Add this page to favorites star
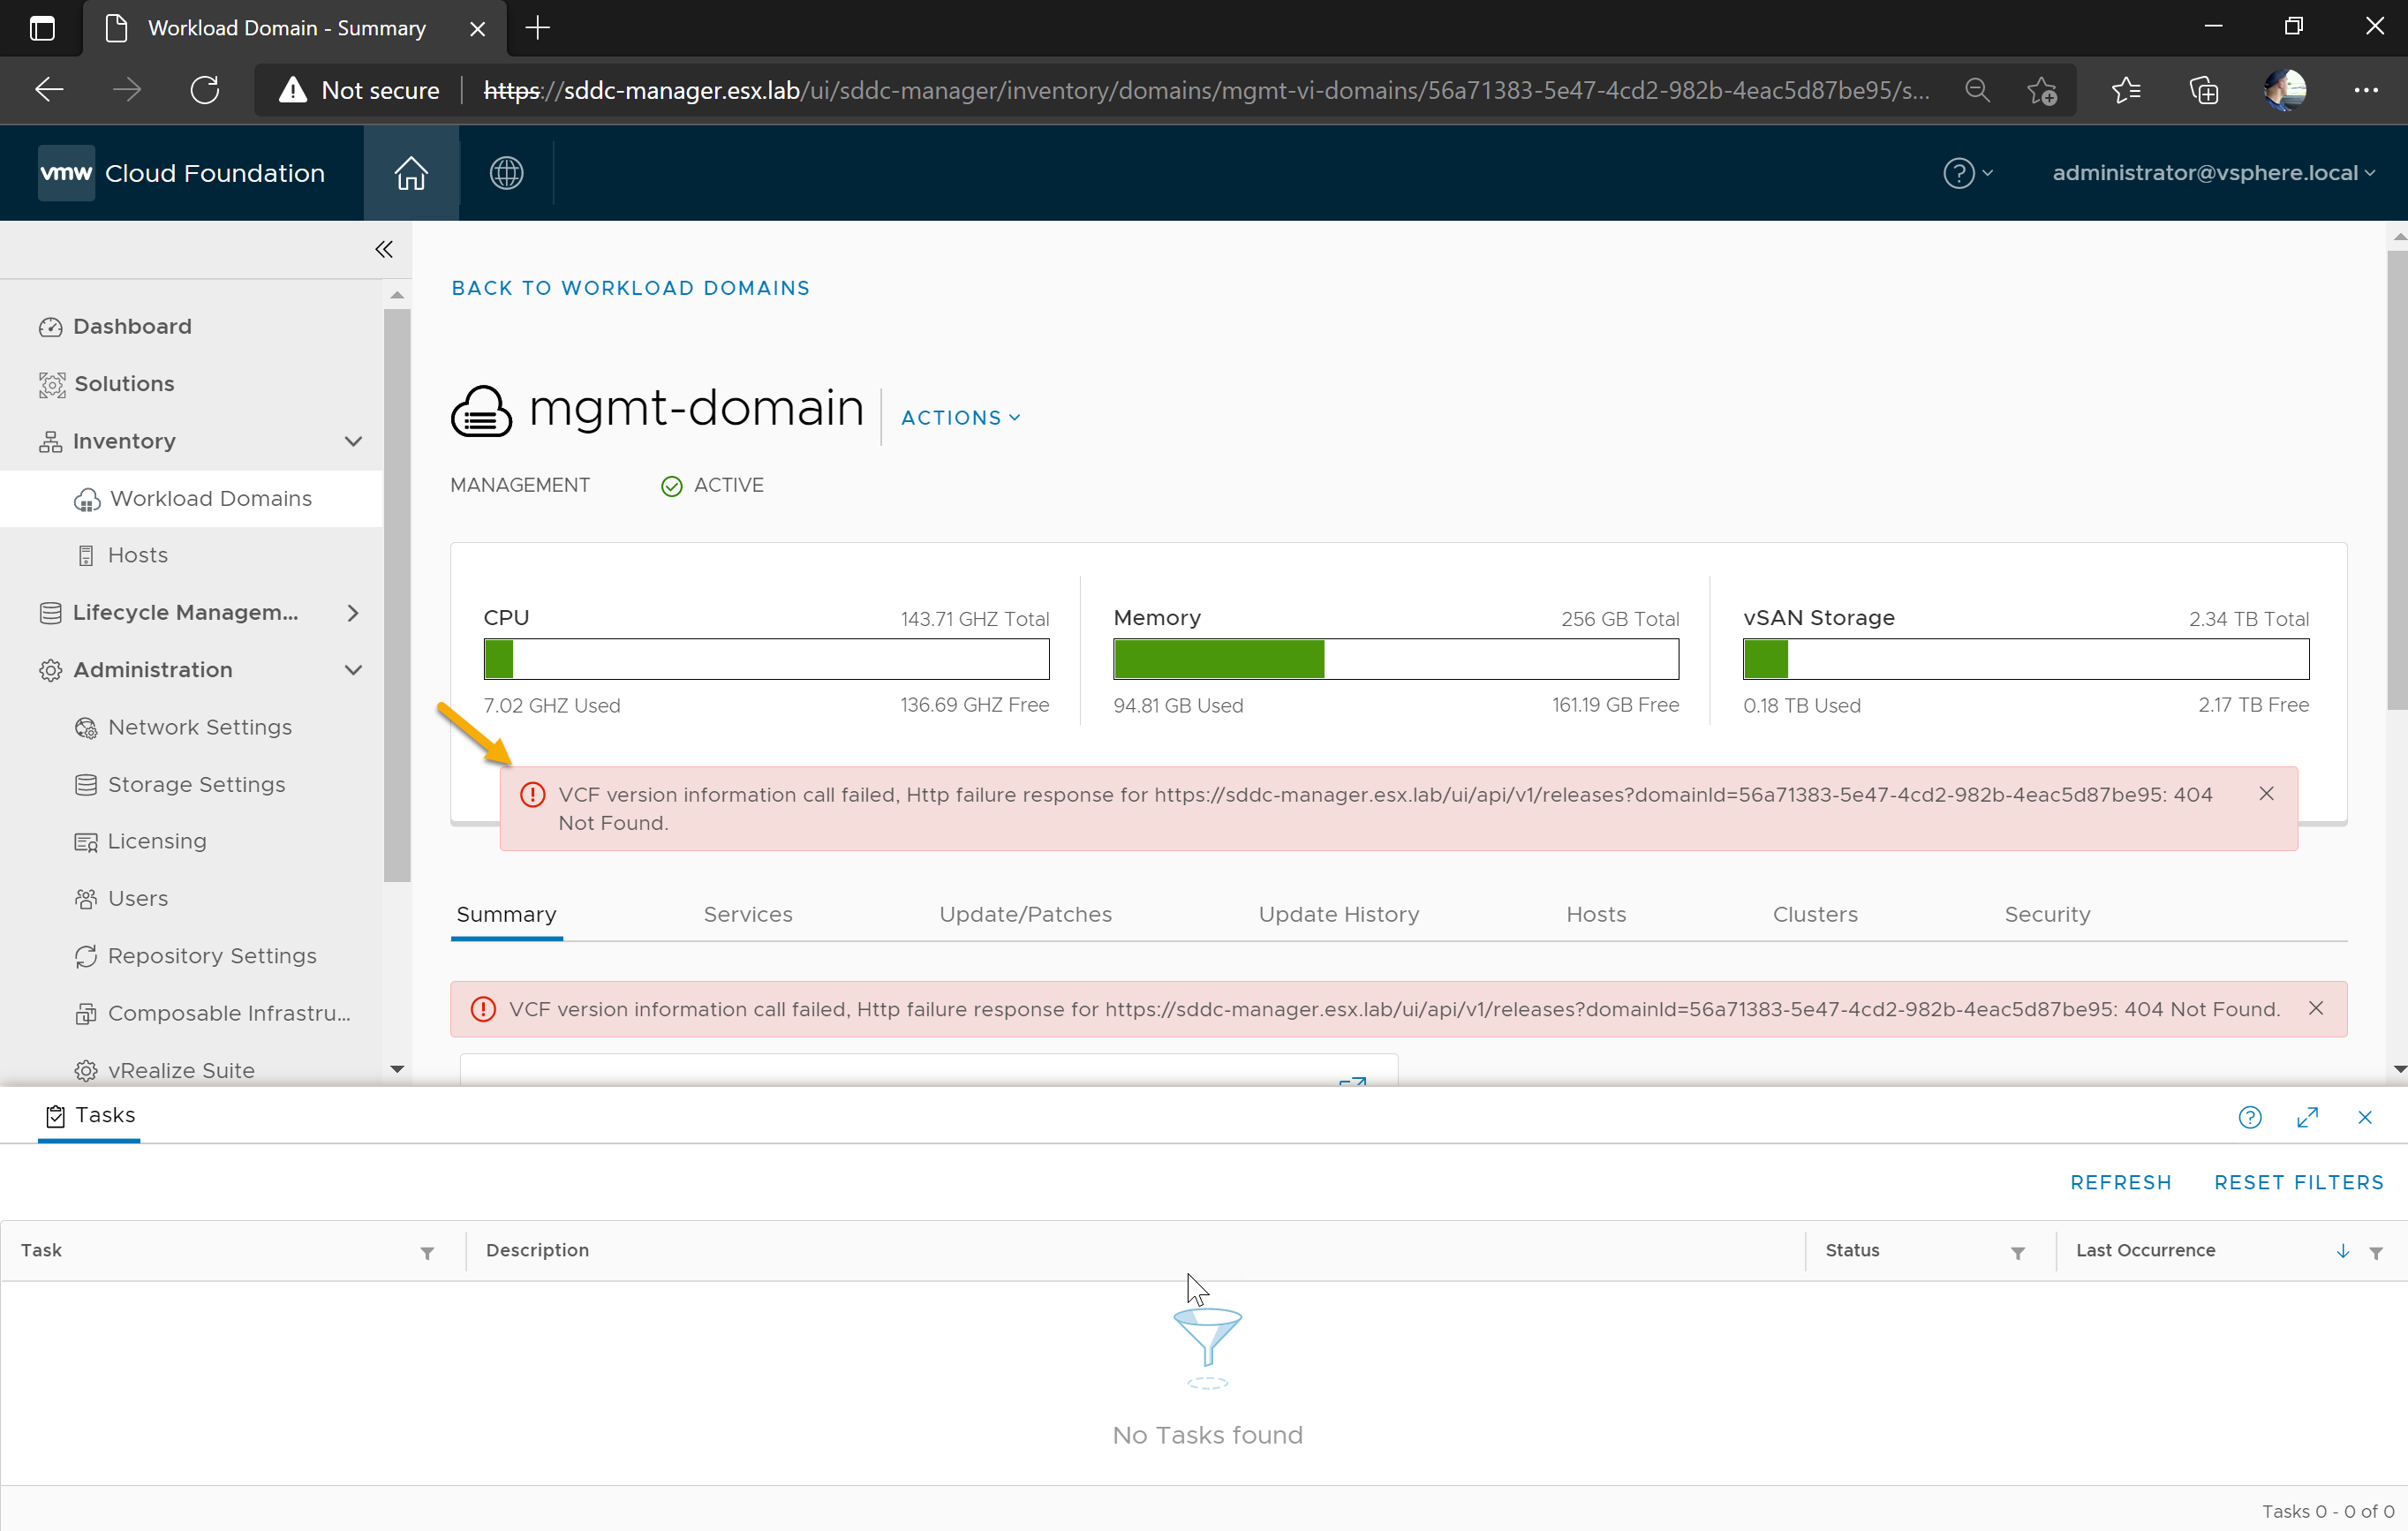 [2042, 90]
